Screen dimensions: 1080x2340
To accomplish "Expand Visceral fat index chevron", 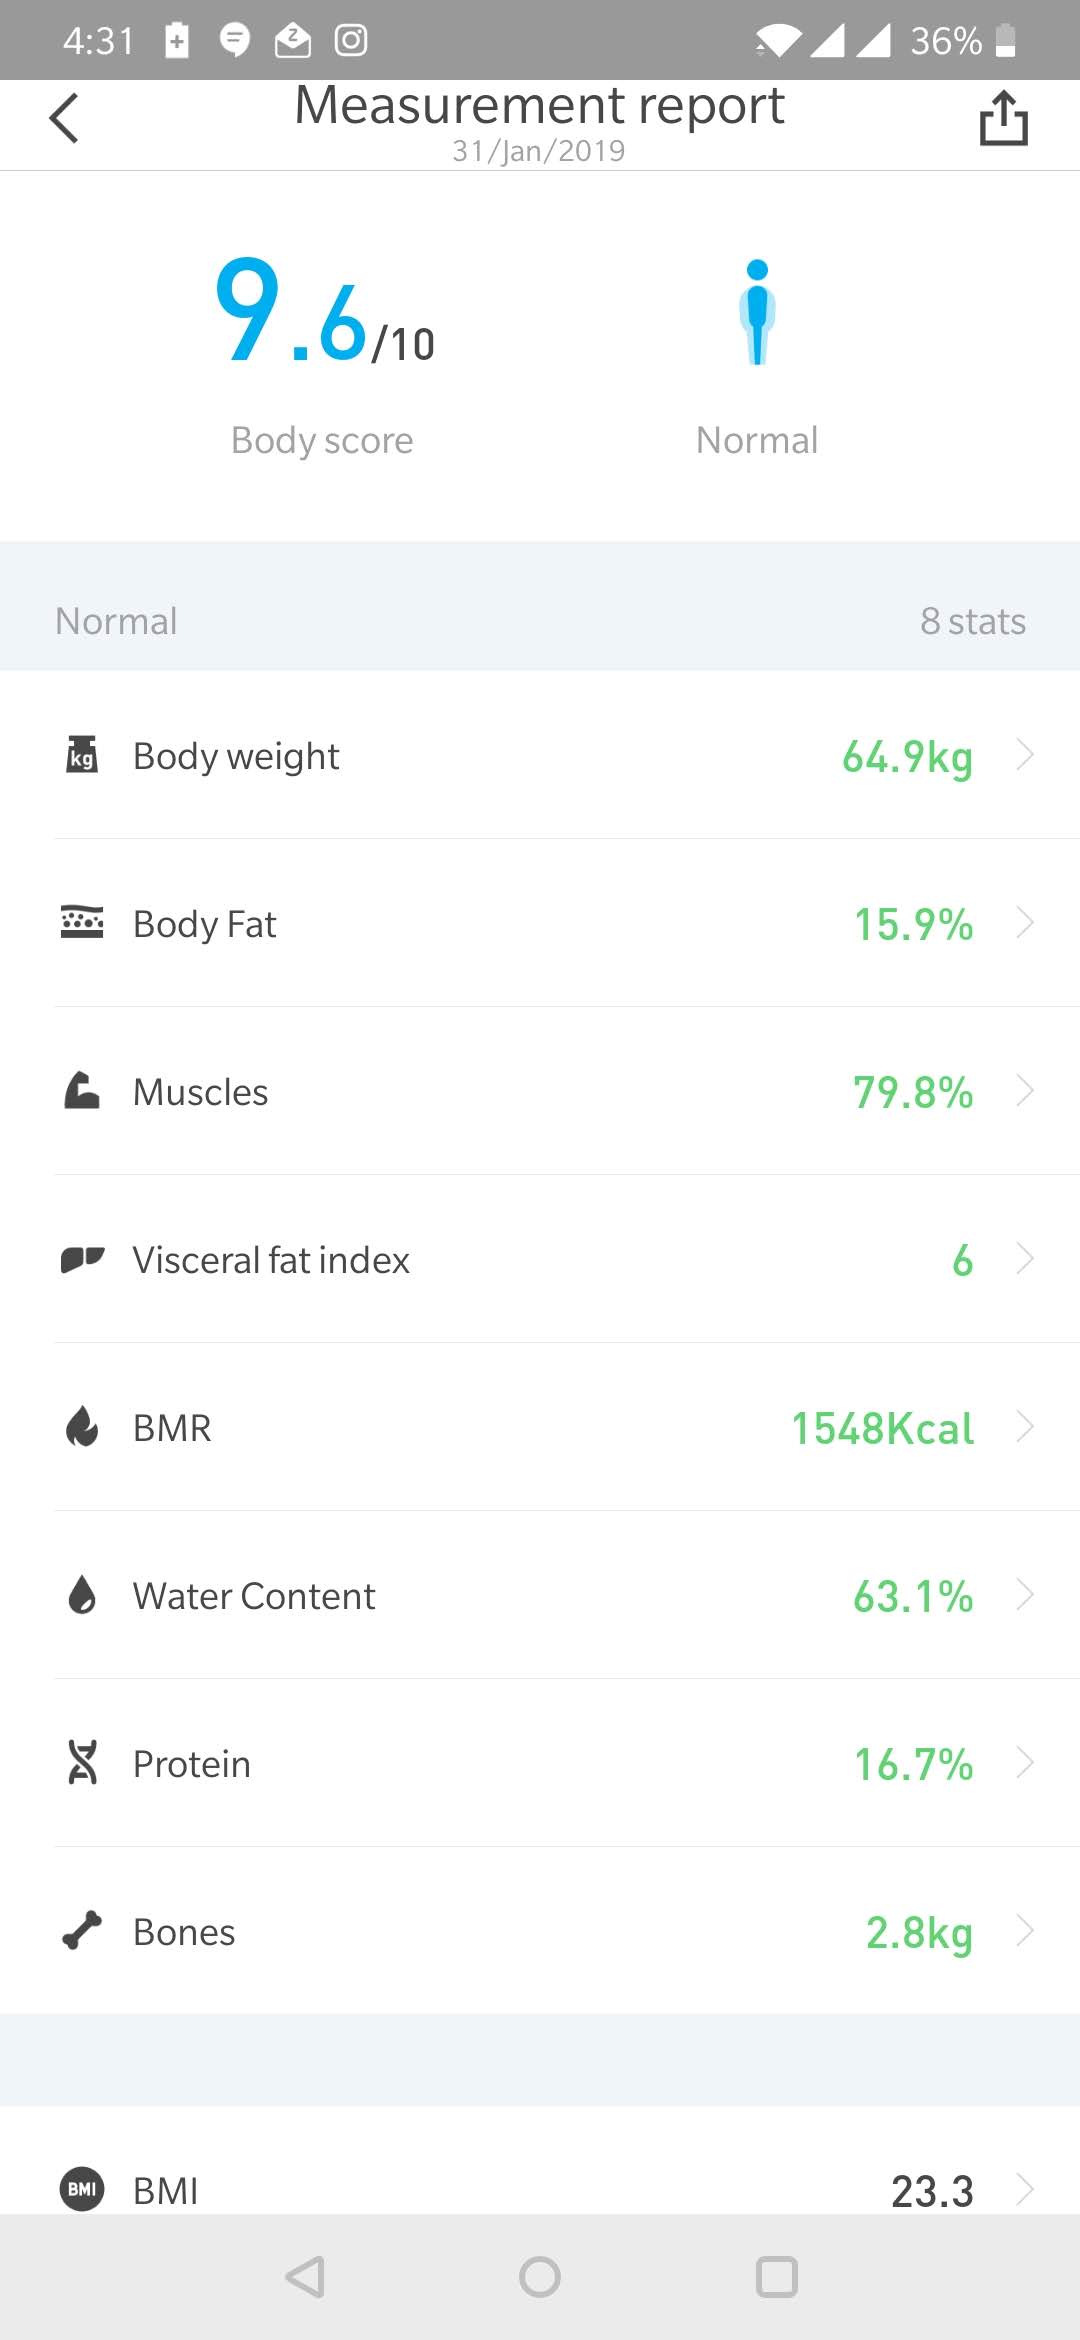I will tap(1025, 1258).
